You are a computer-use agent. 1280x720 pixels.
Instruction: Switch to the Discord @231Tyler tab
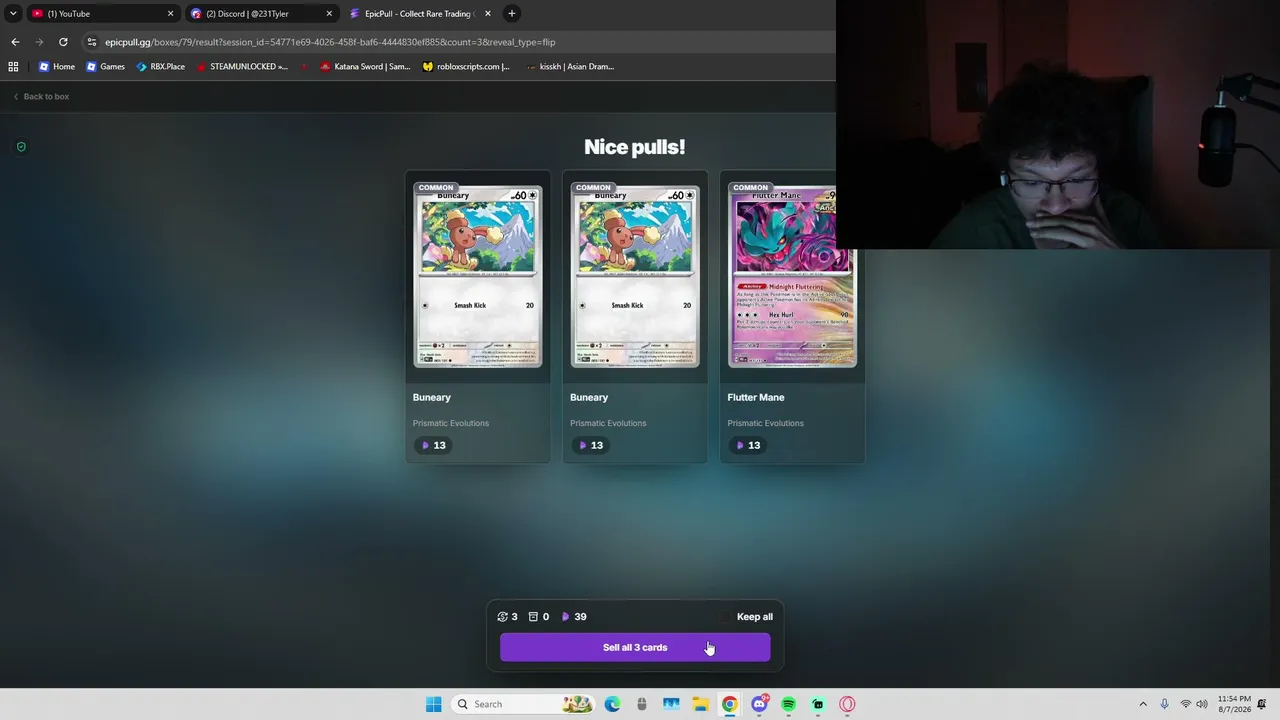pyautogui.click(x=260, y=13)
